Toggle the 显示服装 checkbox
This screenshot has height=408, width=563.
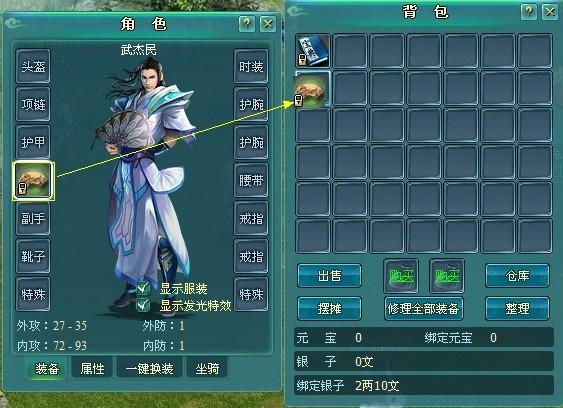pyautogui.click(x=143, y=288)
